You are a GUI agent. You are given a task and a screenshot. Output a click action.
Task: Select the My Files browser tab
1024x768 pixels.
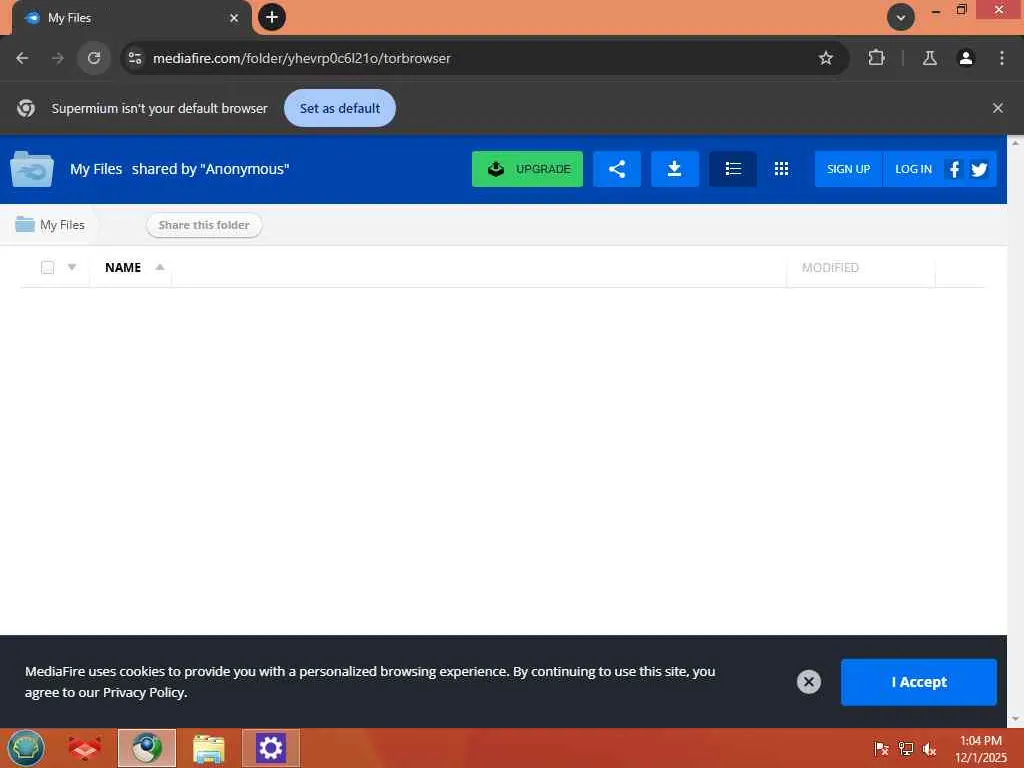click(x=131, y=18)
